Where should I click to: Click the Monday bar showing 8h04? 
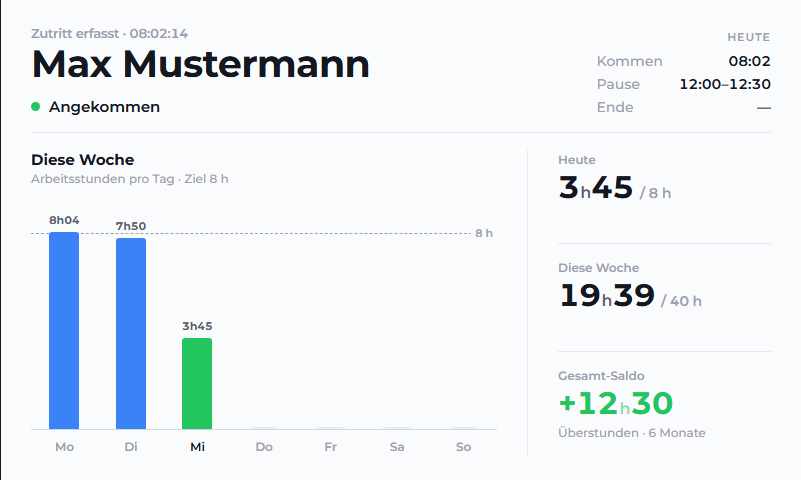click(64, 330)
